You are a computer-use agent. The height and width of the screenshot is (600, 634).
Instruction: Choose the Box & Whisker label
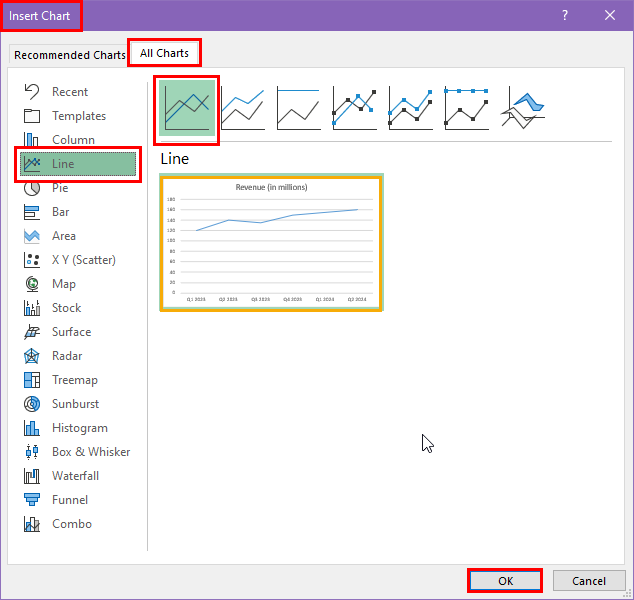coord(91,452)
